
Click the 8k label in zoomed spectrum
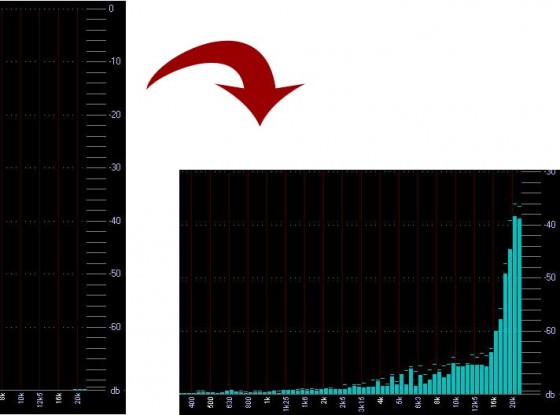click(x=437, y=401)
